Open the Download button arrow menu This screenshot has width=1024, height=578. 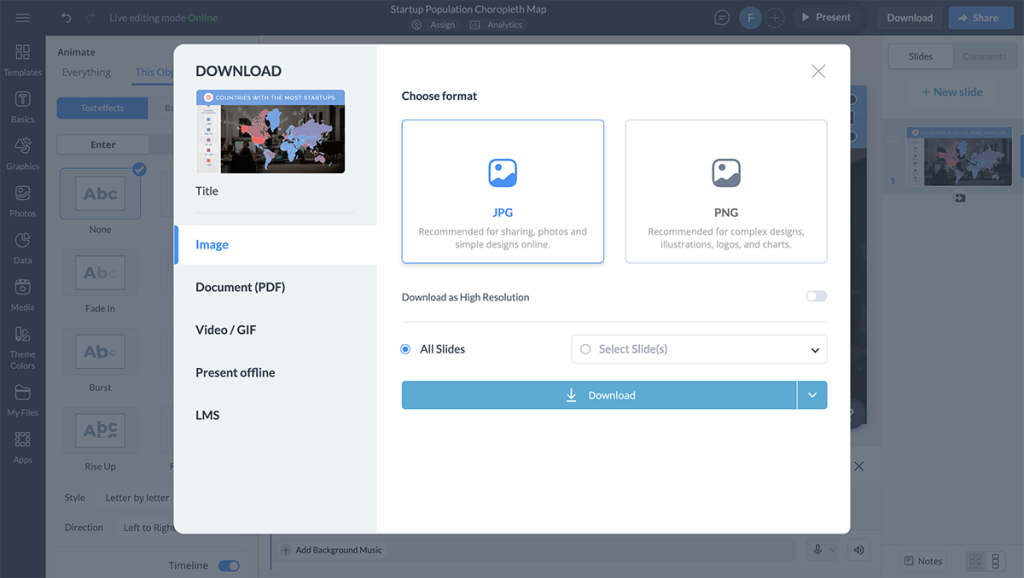coord(812,395)
